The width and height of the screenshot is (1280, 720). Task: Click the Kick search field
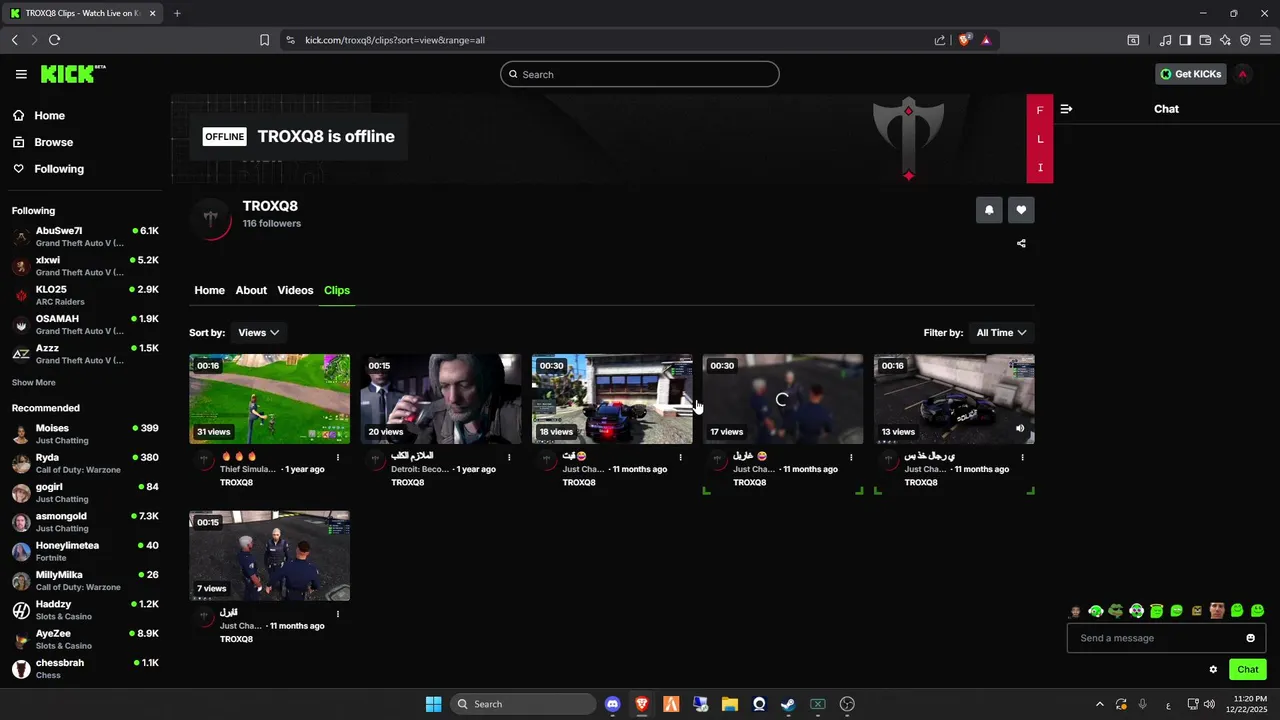(640, 74)
